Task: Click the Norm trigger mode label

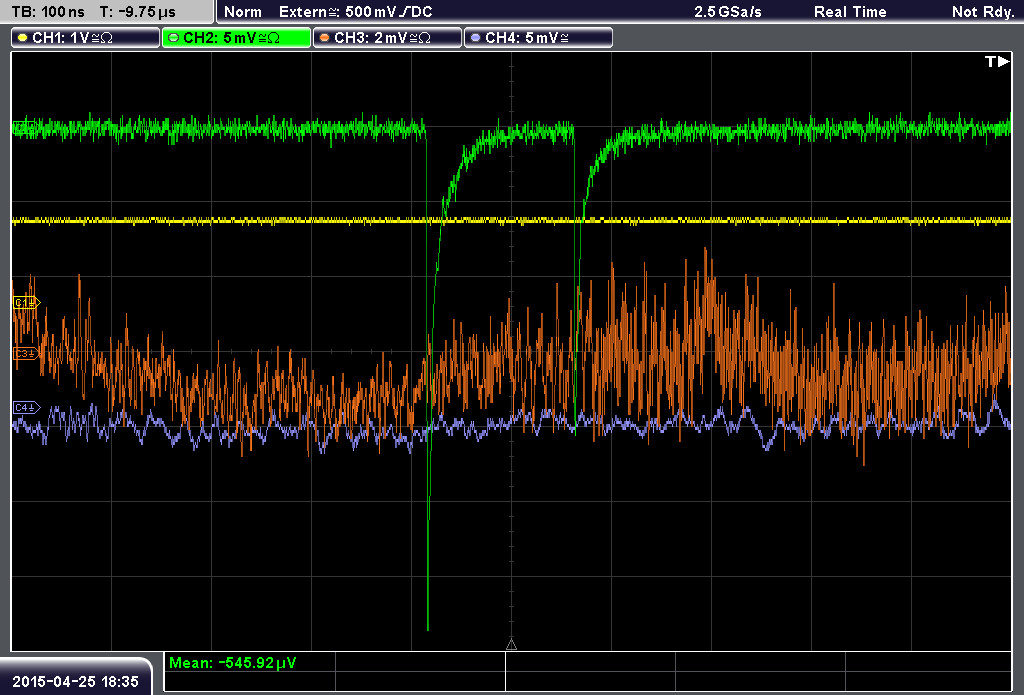Action: (243, 12)
